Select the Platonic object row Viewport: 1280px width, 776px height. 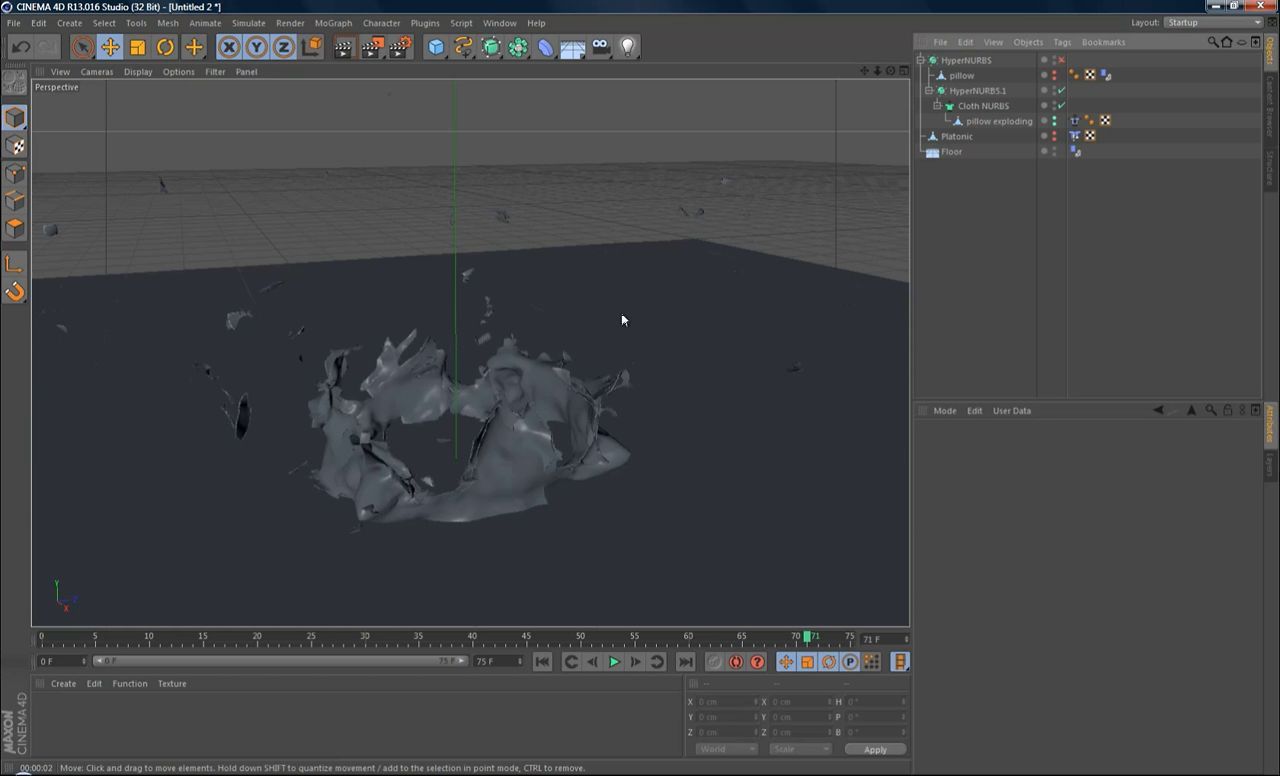coord(956,136)
